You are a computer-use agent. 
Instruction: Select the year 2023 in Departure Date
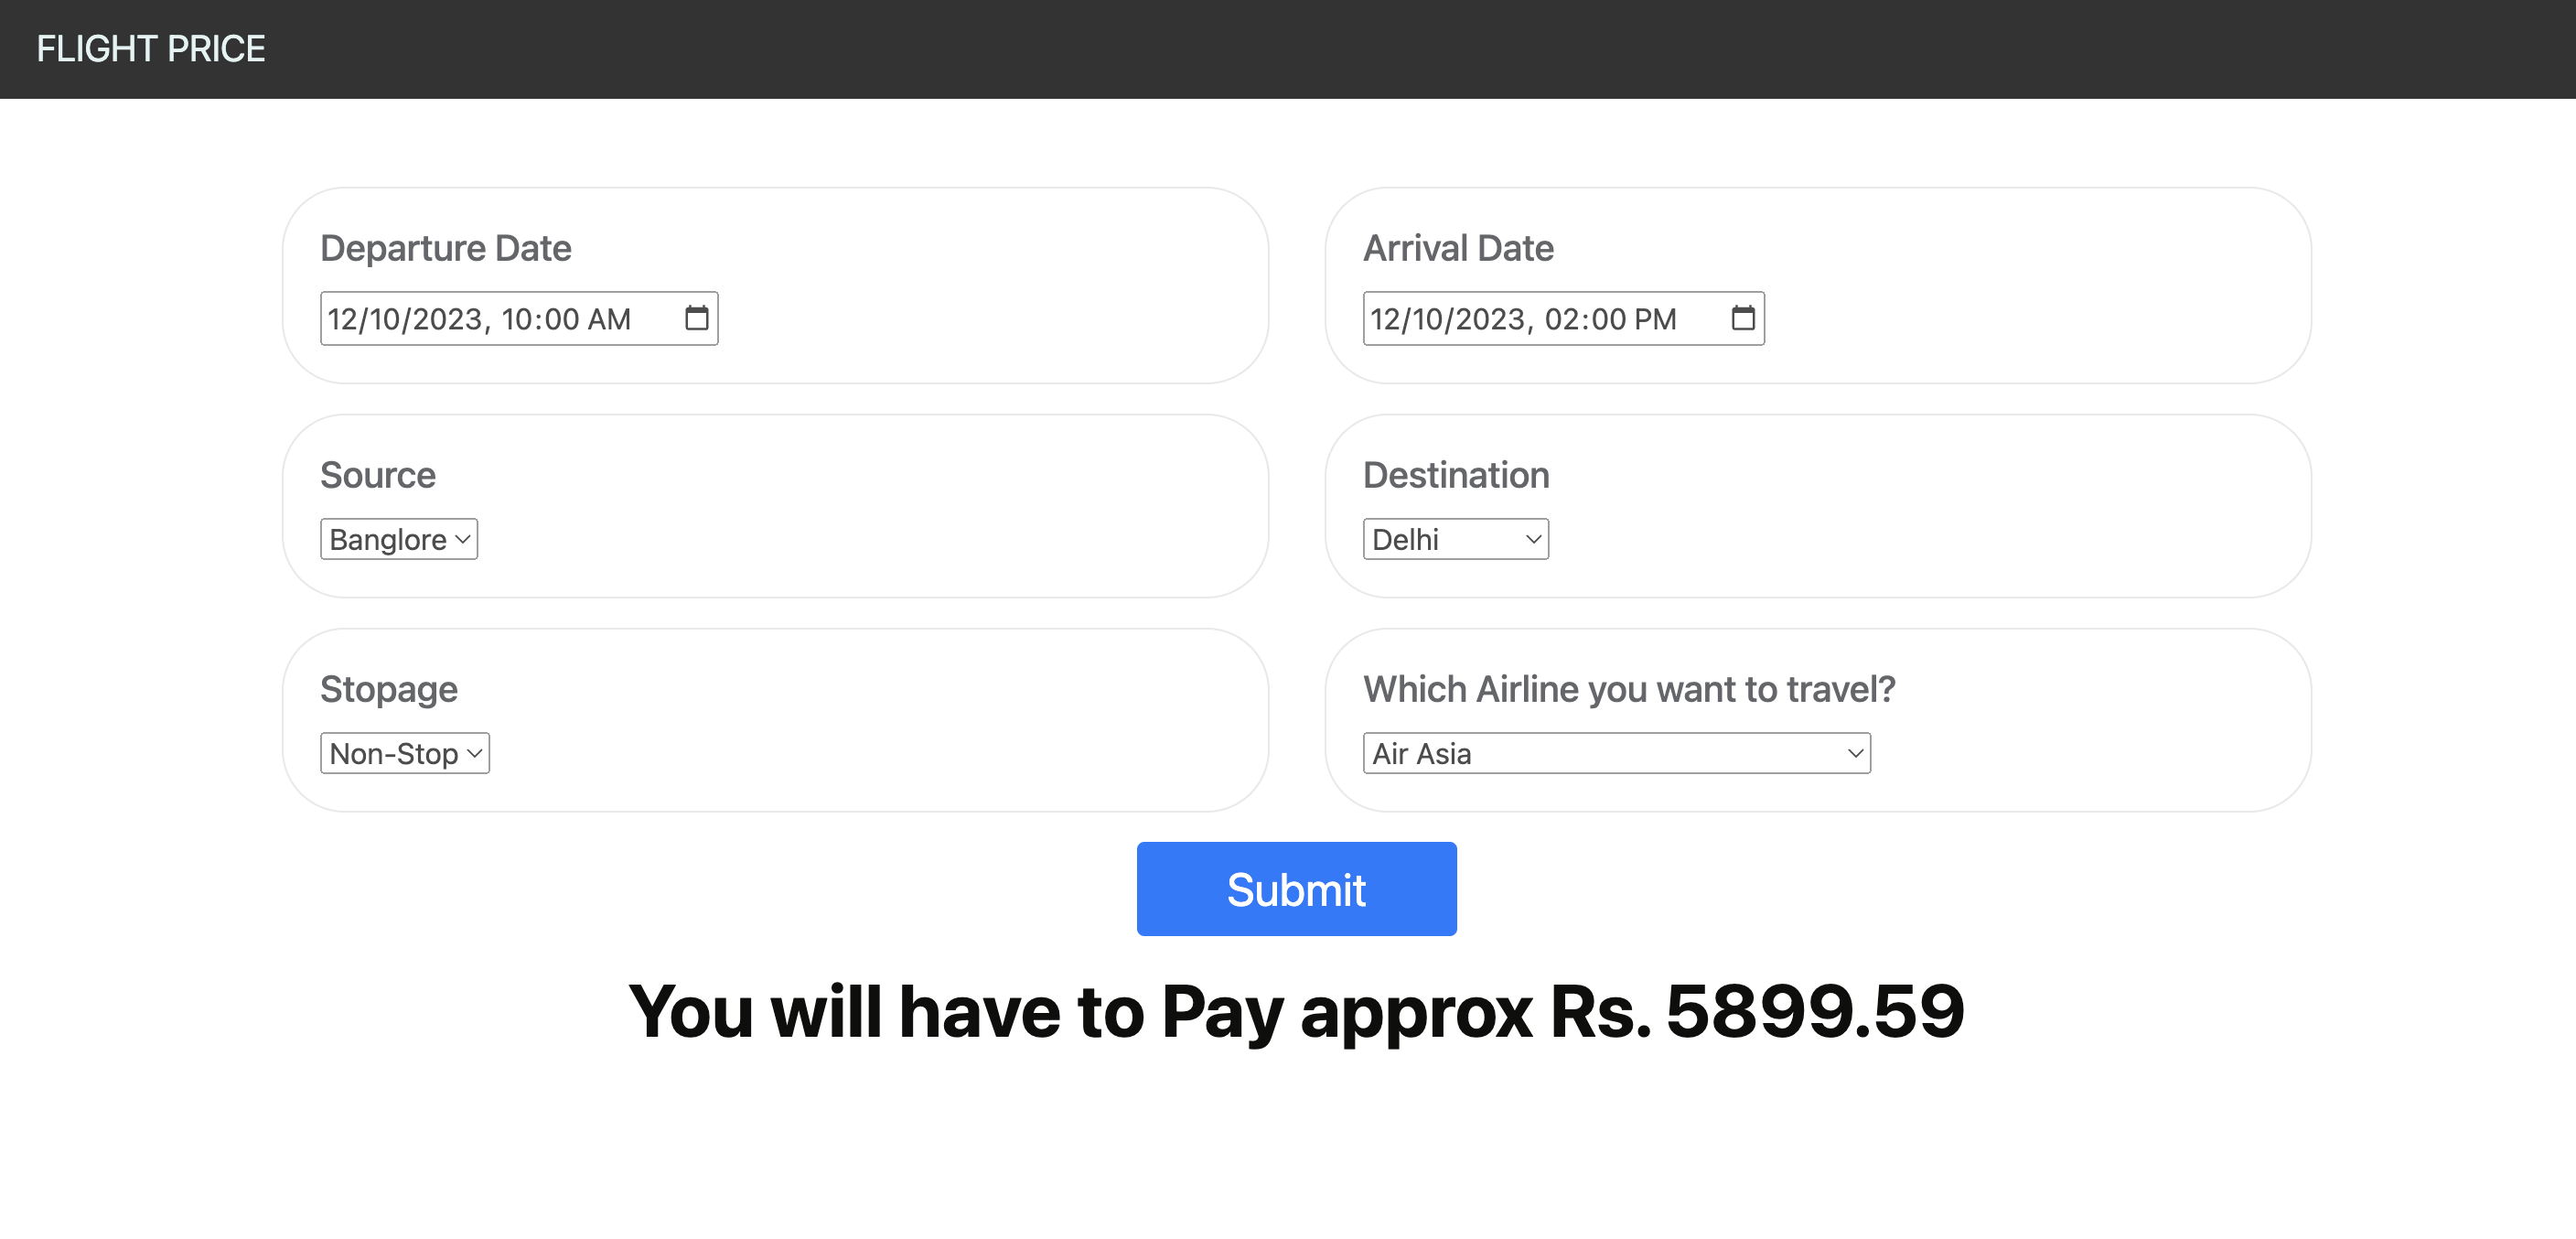tap(447, 319)
